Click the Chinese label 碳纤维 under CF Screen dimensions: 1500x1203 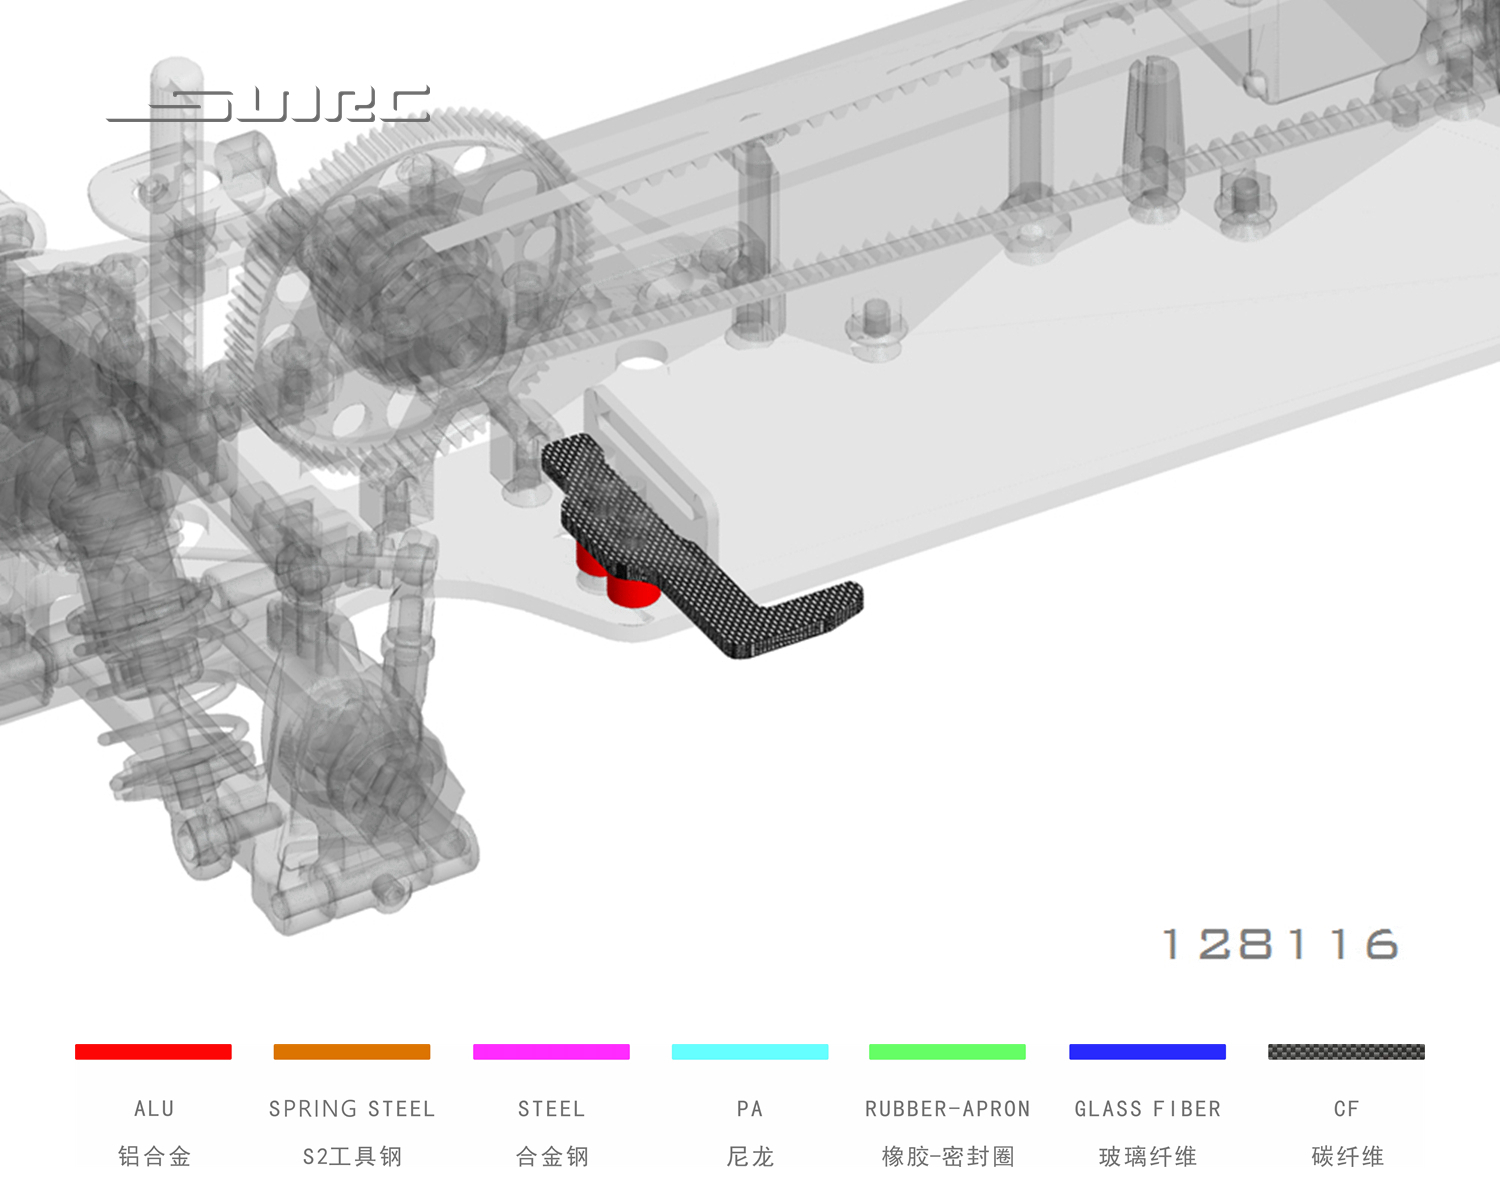click(1347, 1157)
